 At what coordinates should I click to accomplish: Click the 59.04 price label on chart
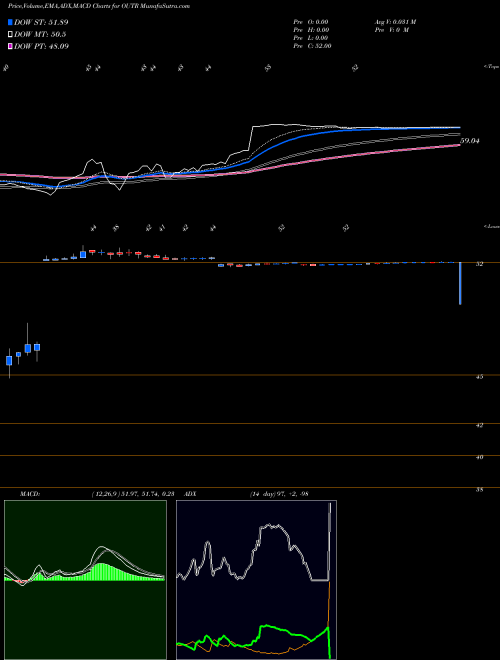(x=470, y=141)
